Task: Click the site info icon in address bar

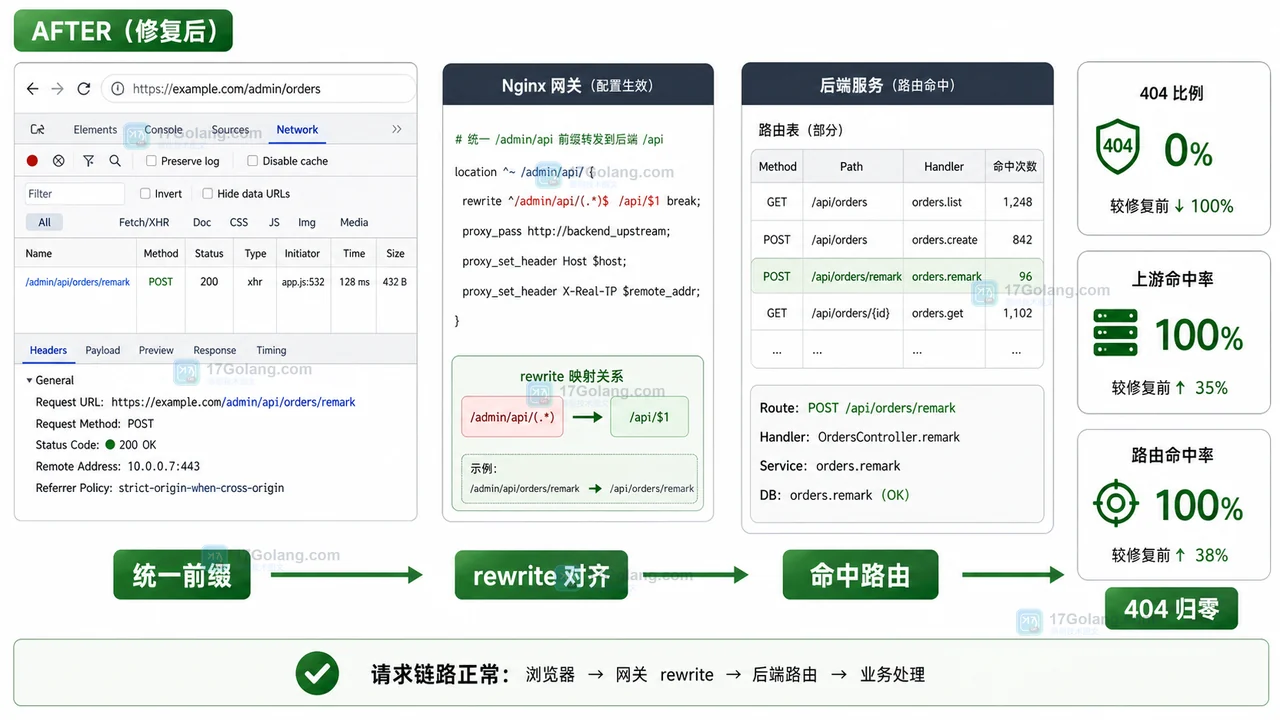Action: (118, 89)
